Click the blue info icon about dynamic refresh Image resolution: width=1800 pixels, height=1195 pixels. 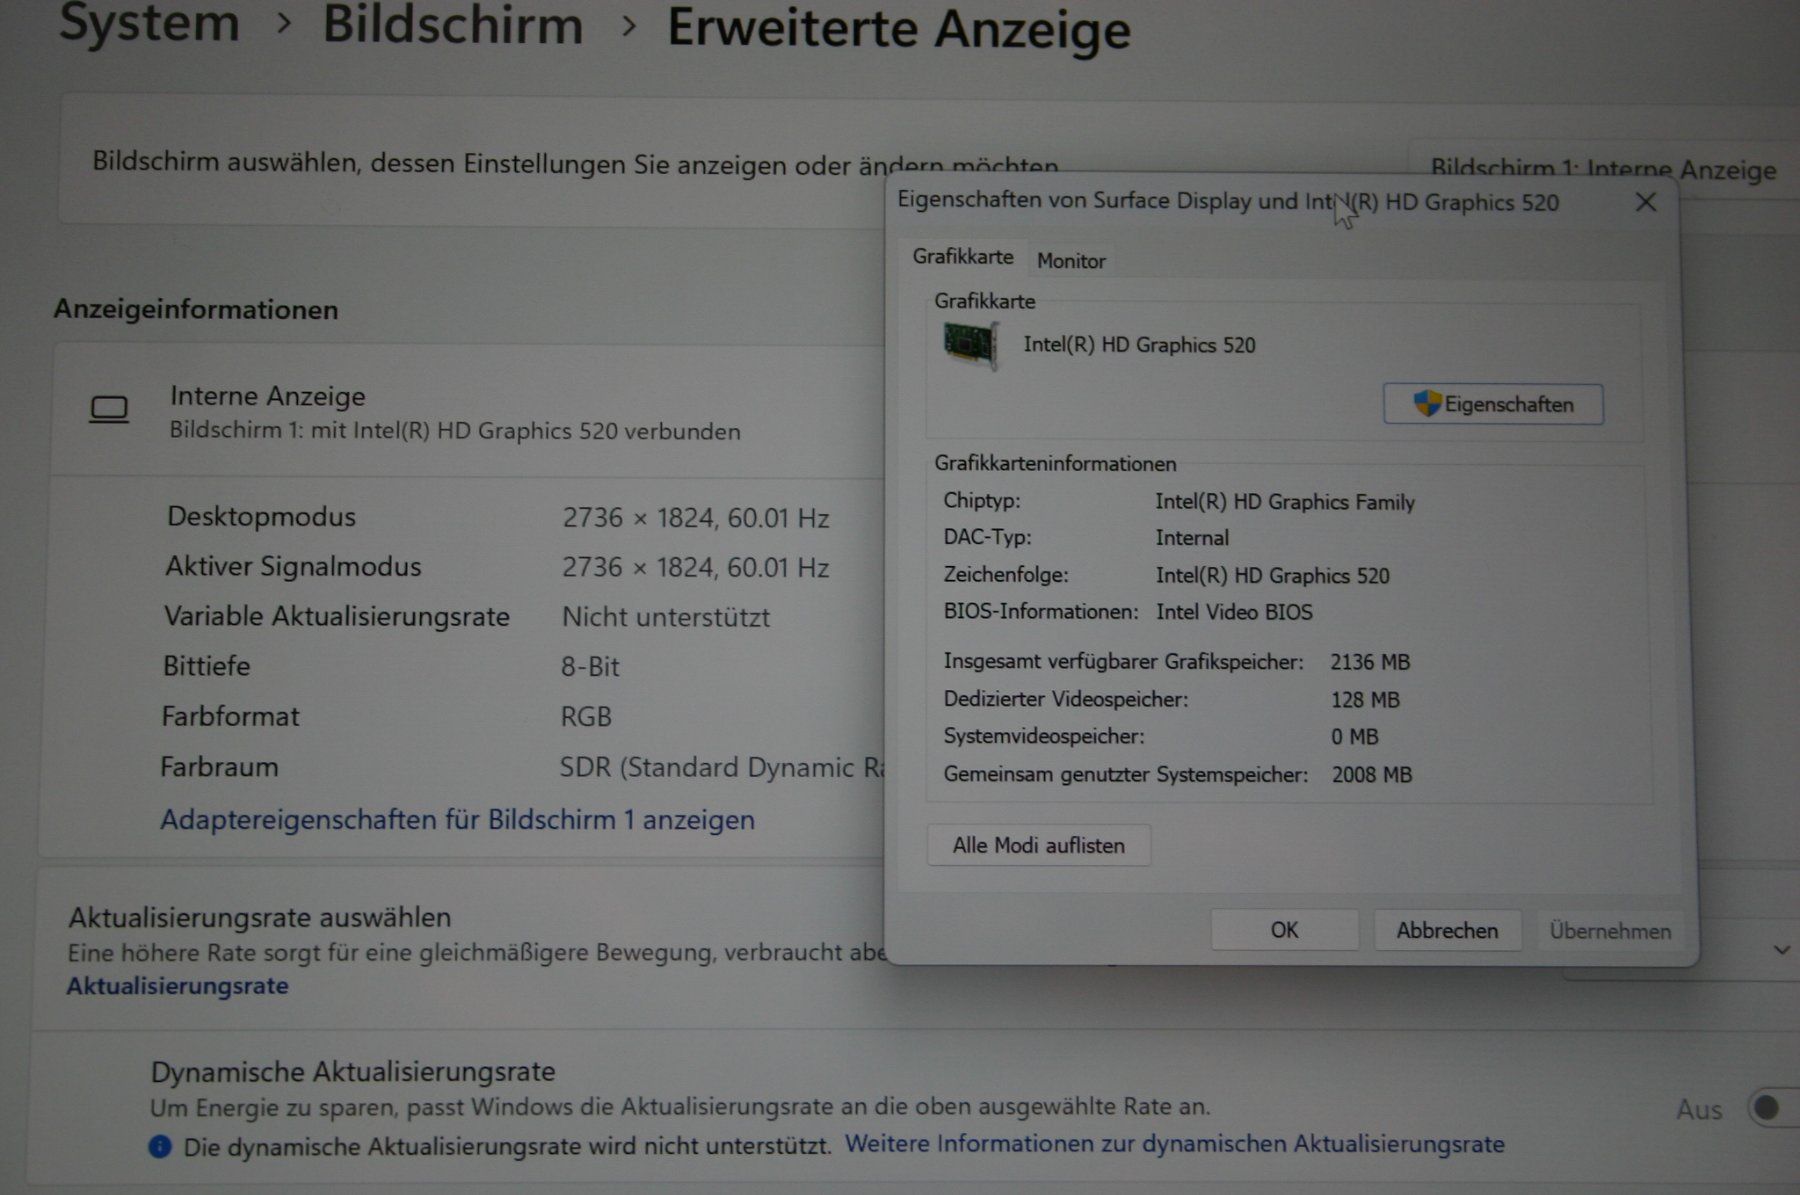pyautogui.click(x=160, y=1146)
